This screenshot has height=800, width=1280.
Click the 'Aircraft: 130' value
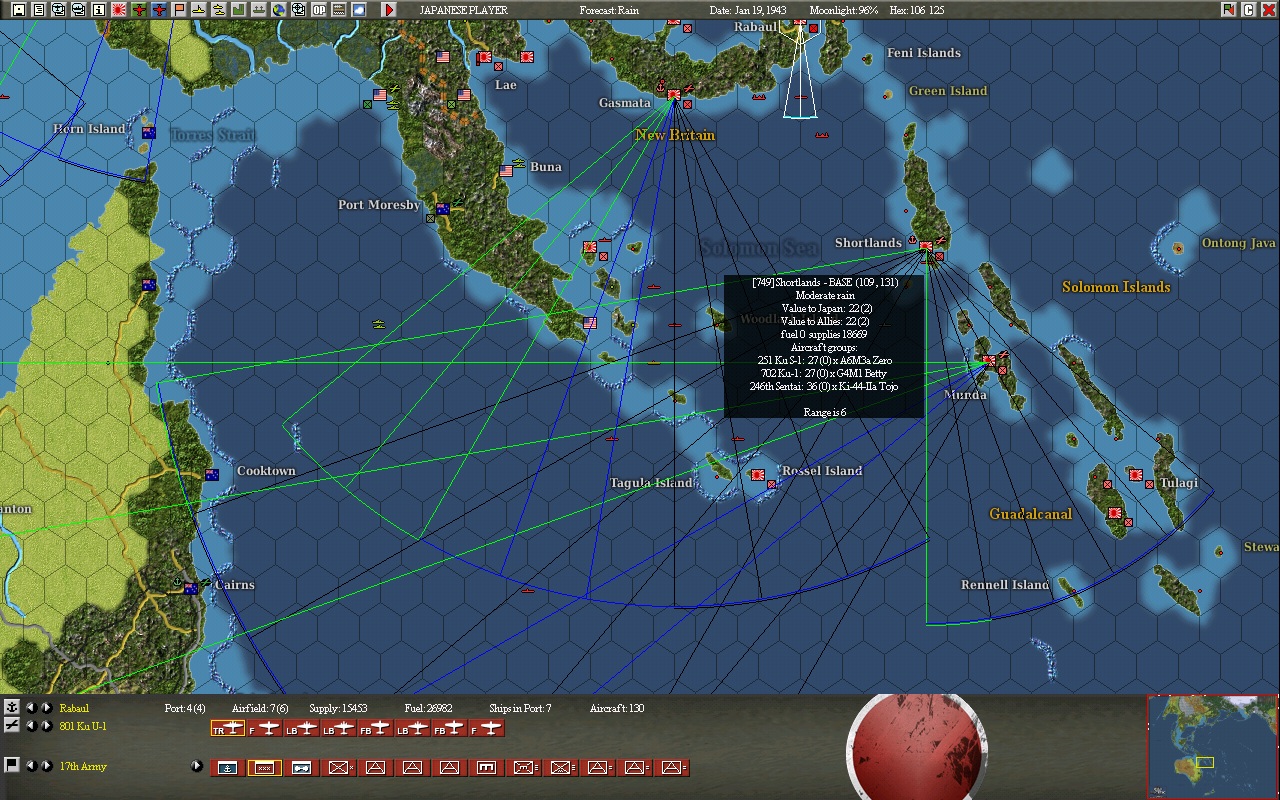[617, 708]
